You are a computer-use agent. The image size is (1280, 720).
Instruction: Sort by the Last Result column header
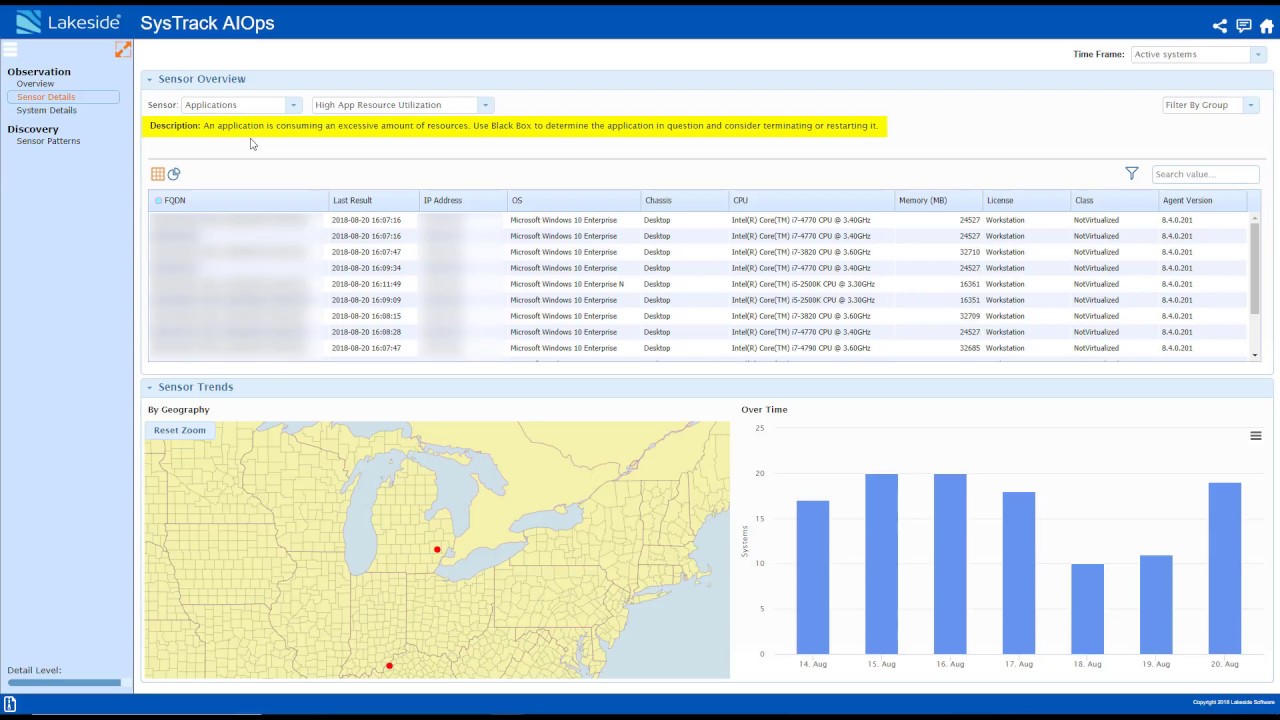coord(373,201)
